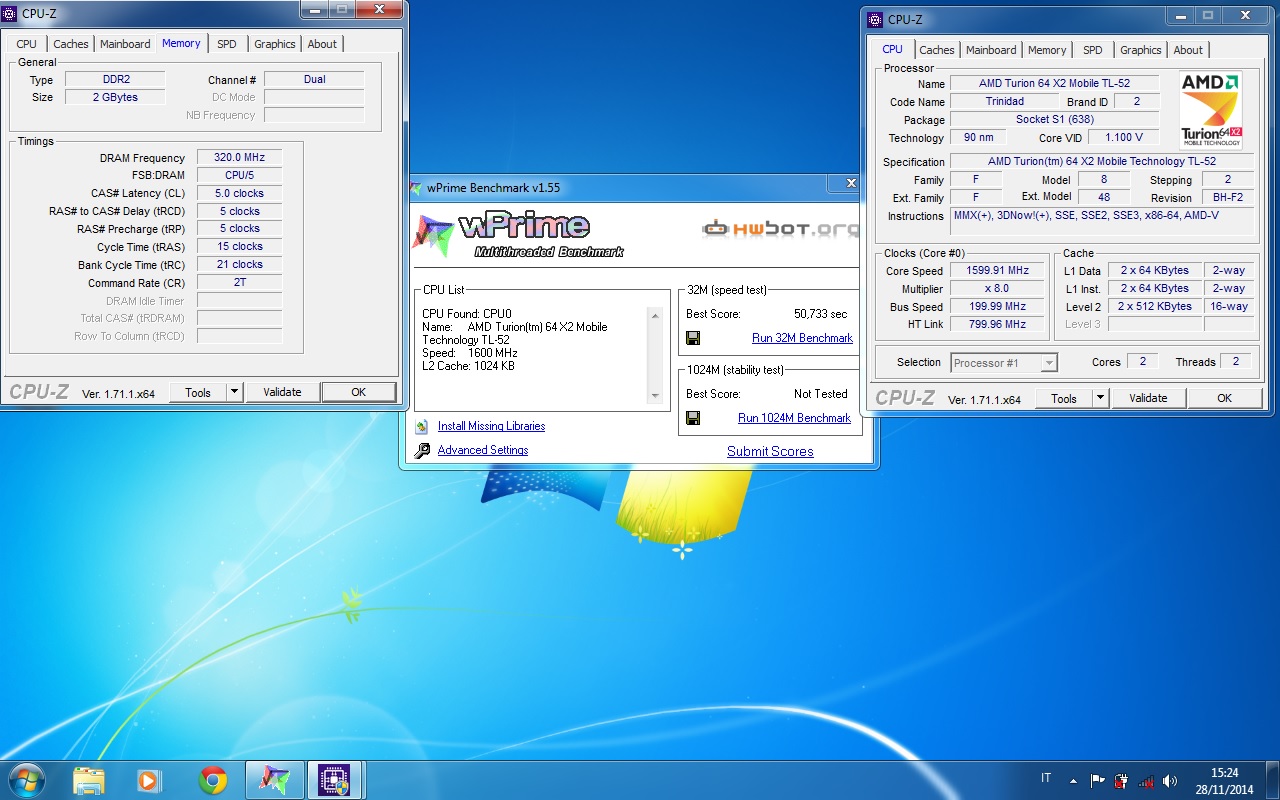This screenshot has width=1280, height=800.
Task: Open Caches tab in left CPU-Z window
Action: [71, 44]
